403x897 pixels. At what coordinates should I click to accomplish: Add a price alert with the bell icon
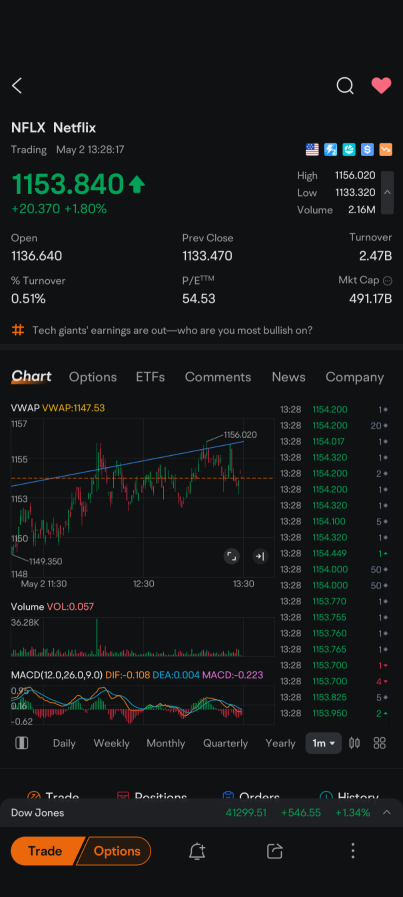pyautogui.click(x=197, y=851)
